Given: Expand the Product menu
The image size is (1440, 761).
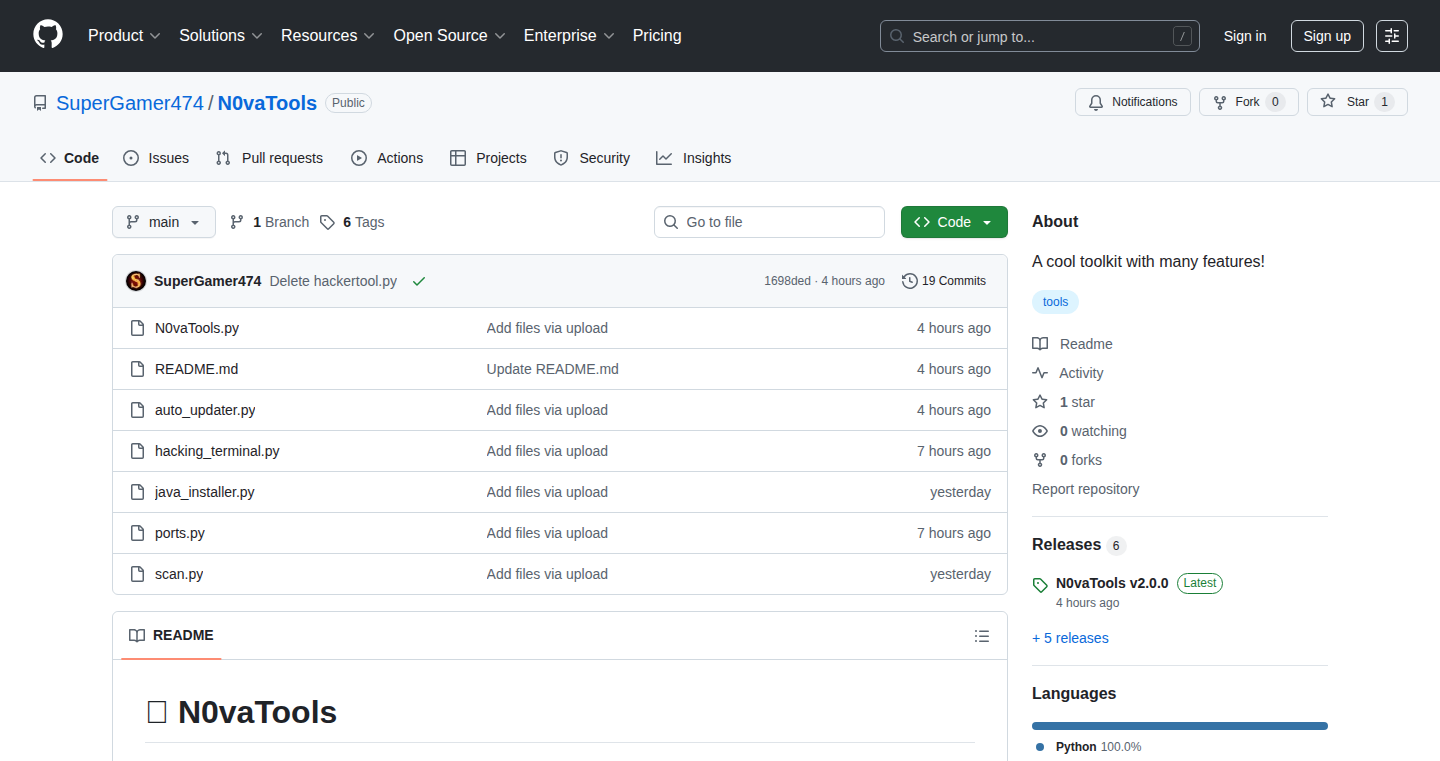Looking at the screenshot, I should tap(124, 35).
